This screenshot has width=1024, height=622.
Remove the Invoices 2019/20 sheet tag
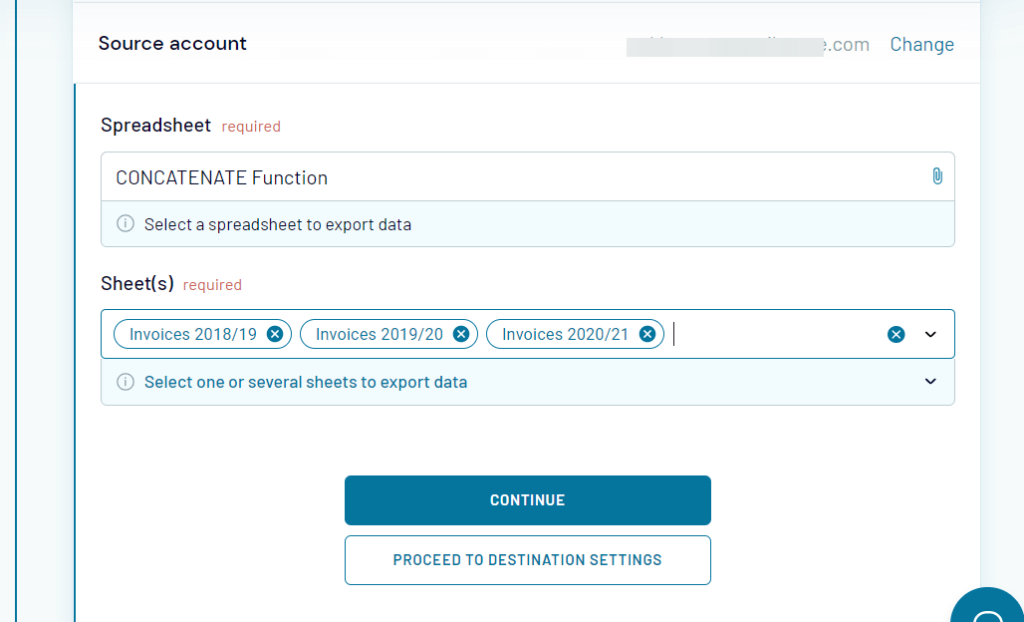461,334
